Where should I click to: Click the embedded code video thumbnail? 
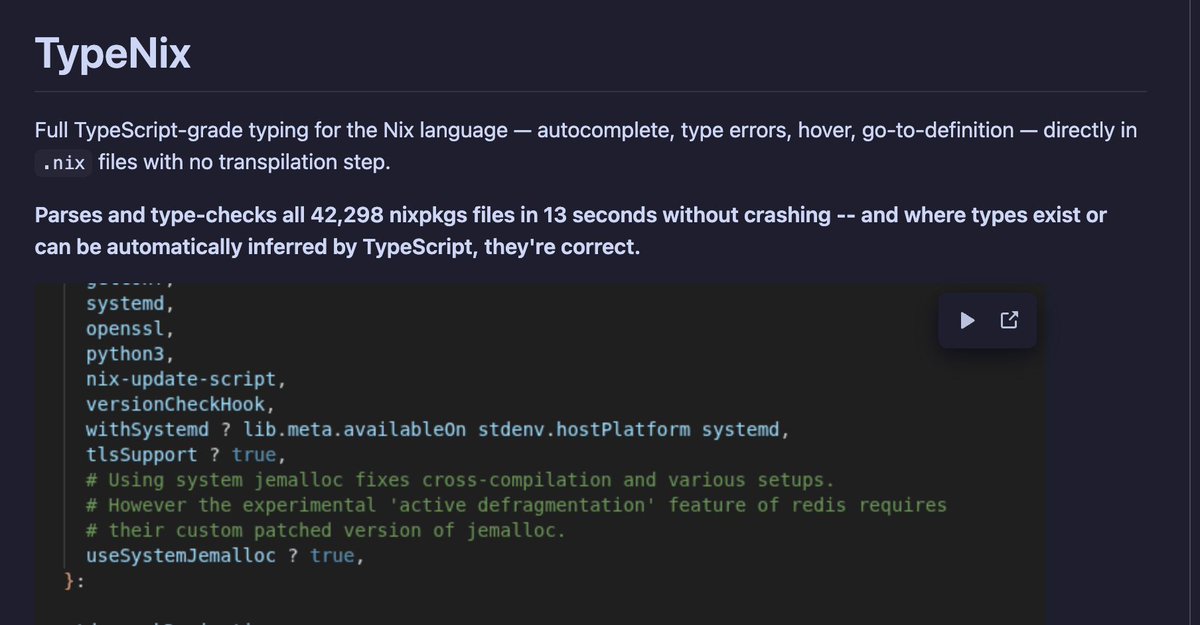point(540,453)
